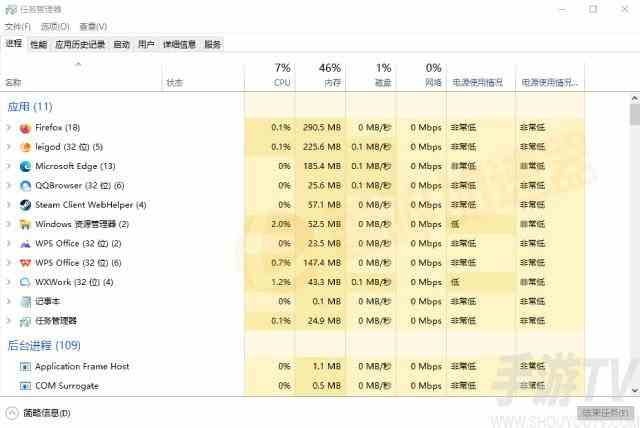640x428 pixels.
Task: Switch to the 详细信息 tab
Action: click(179, 44)
